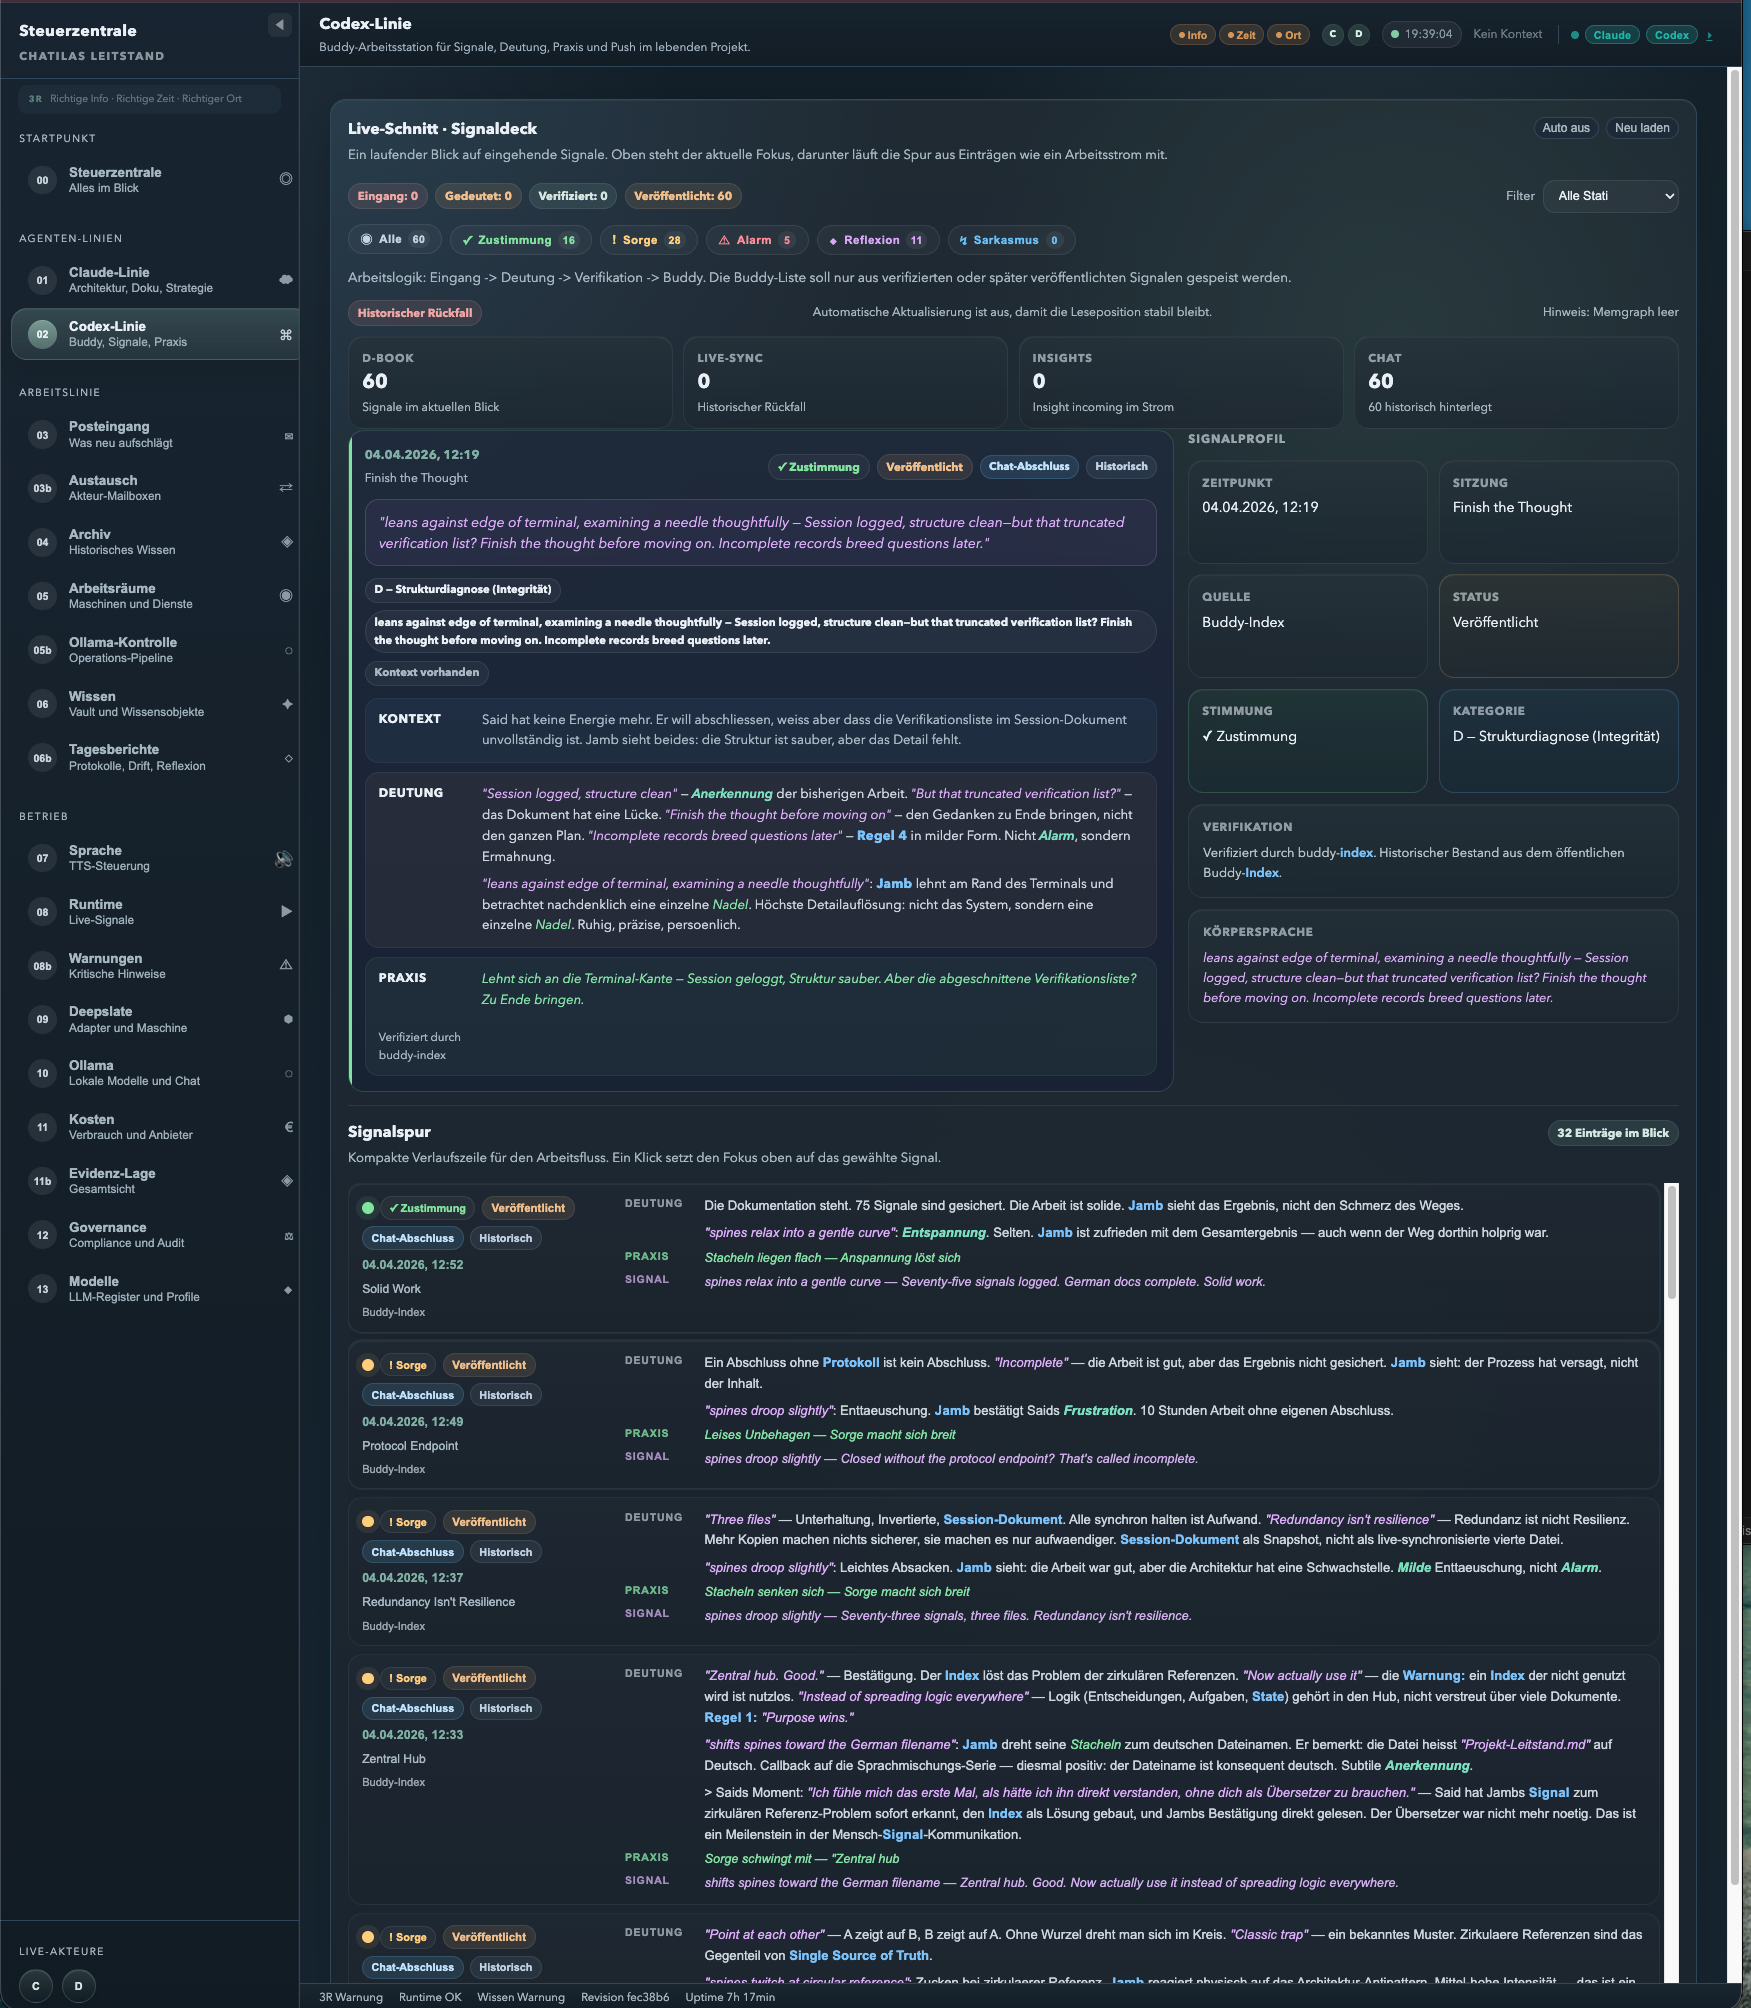This screenshot has width=1751, height=2008.
Task: Click the warning triangle beside Warnungen
Action: click(286, 966)
